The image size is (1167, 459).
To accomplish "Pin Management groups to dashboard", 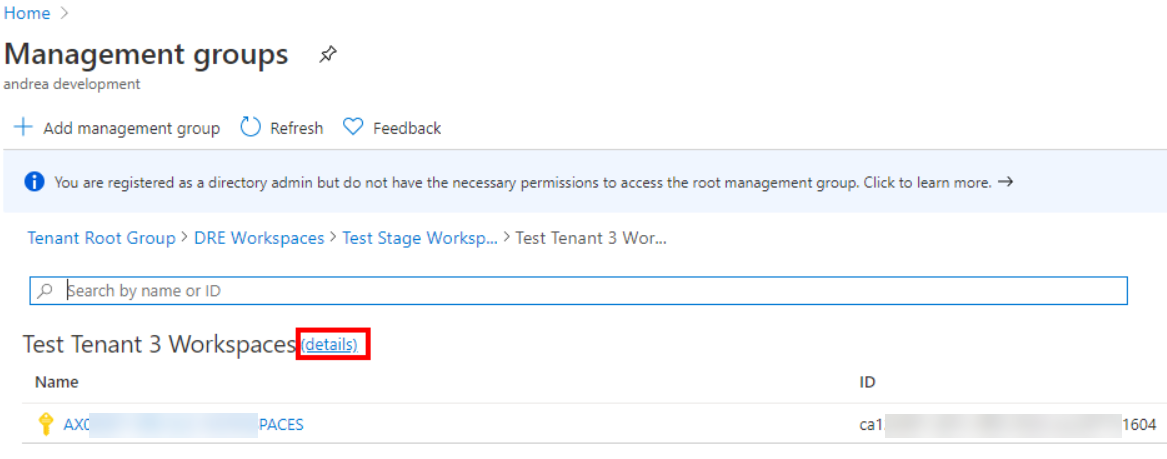I will [x=327, y=54].
